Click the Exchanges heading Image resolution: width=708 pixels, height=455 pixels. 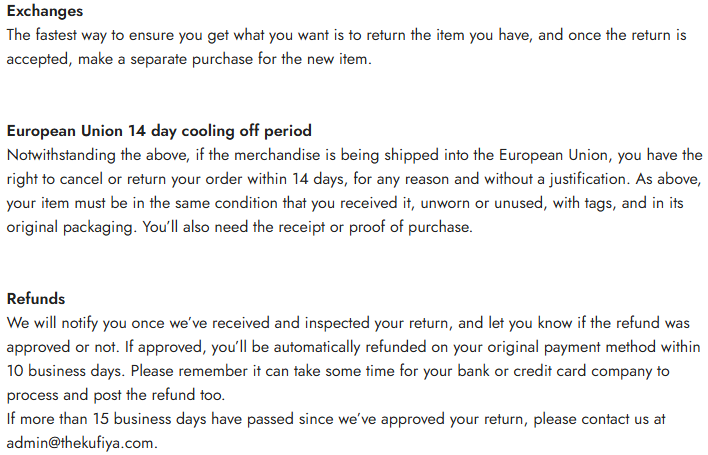tap(44, 12)
